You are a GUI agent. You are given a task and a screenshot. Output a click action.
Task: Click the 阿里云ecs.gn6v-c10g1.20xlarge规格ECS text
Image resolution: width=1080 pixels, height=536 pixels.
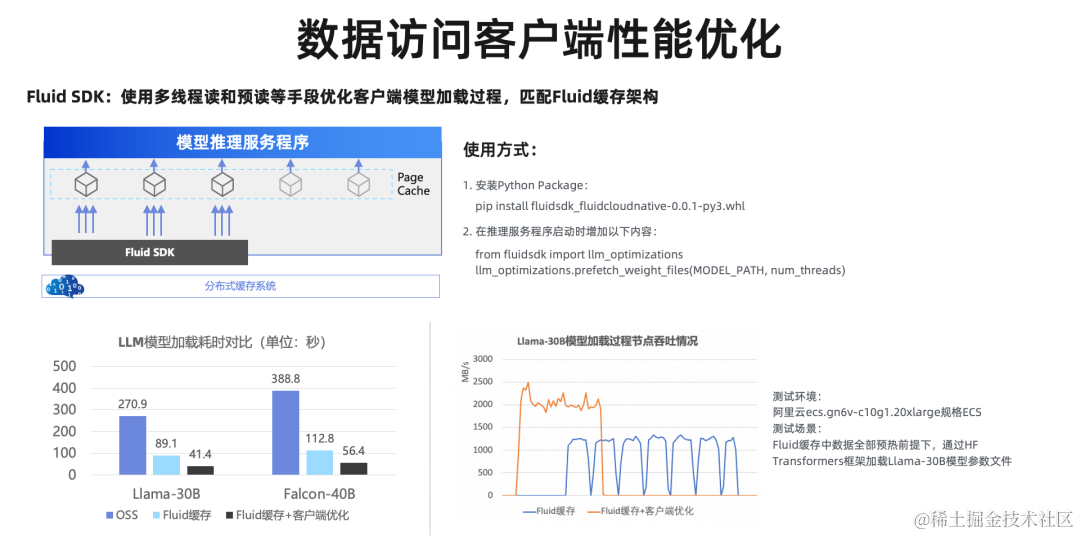coord(877,413)
